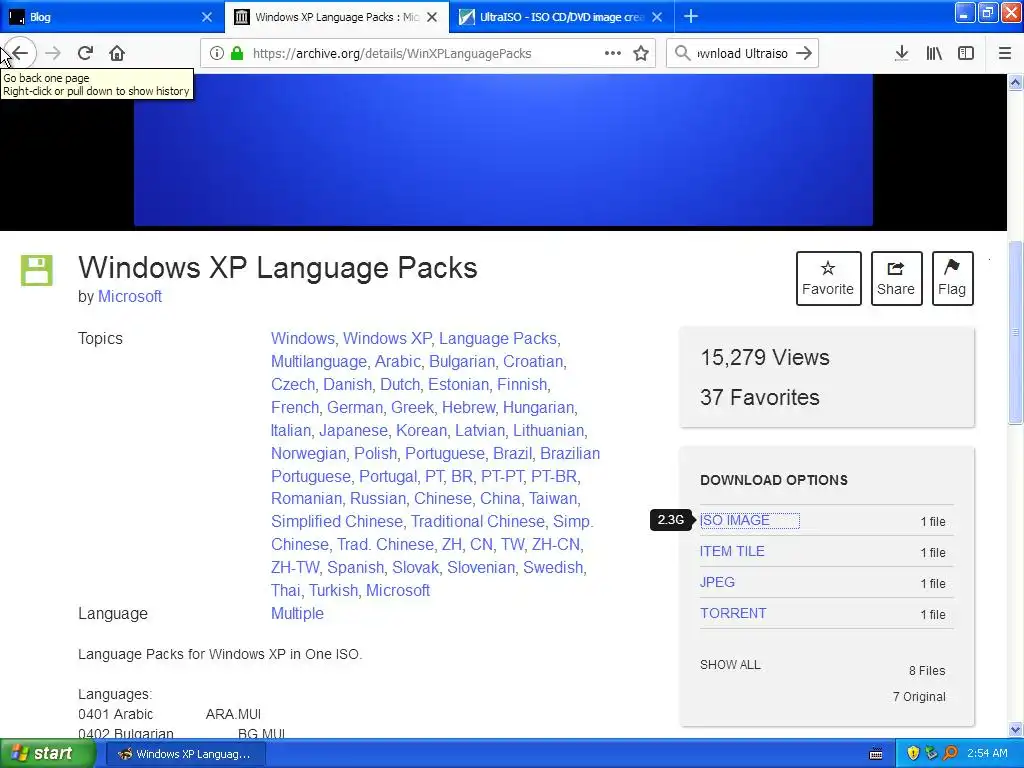The height and width of the screenshot is (768, 1024).
Task: Click the search magnifier icon
Action: [682, 53]
